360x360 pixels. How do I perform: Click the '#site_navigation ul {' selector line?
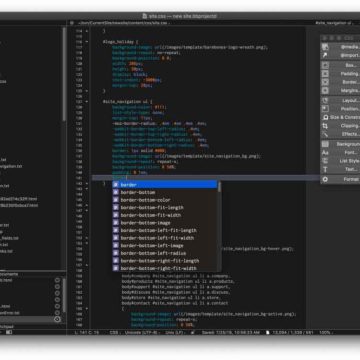pyautogui.click(x=128, y=101)
